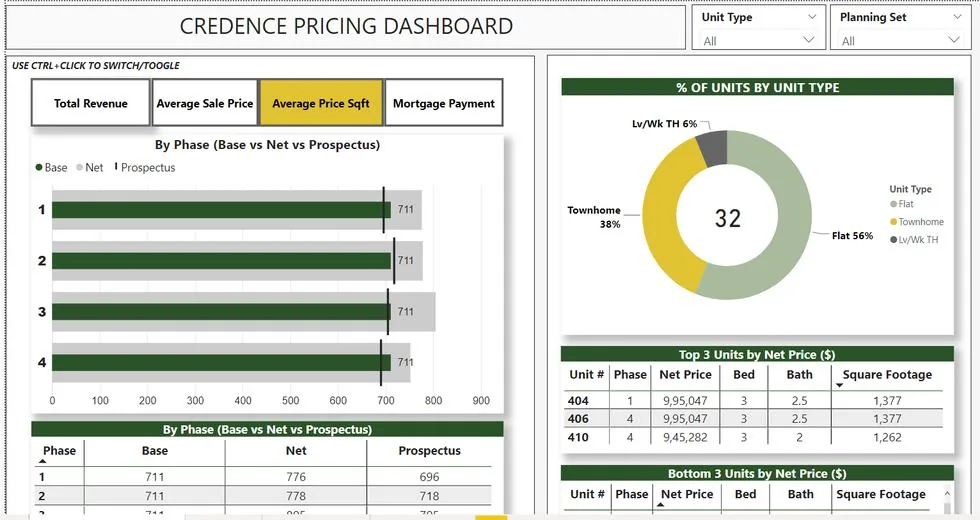Image resolution: width=980 pixels, height=520 pixels.
Task: Sort the Bottom 3 table by Unit # header
Action: point(587,494)
